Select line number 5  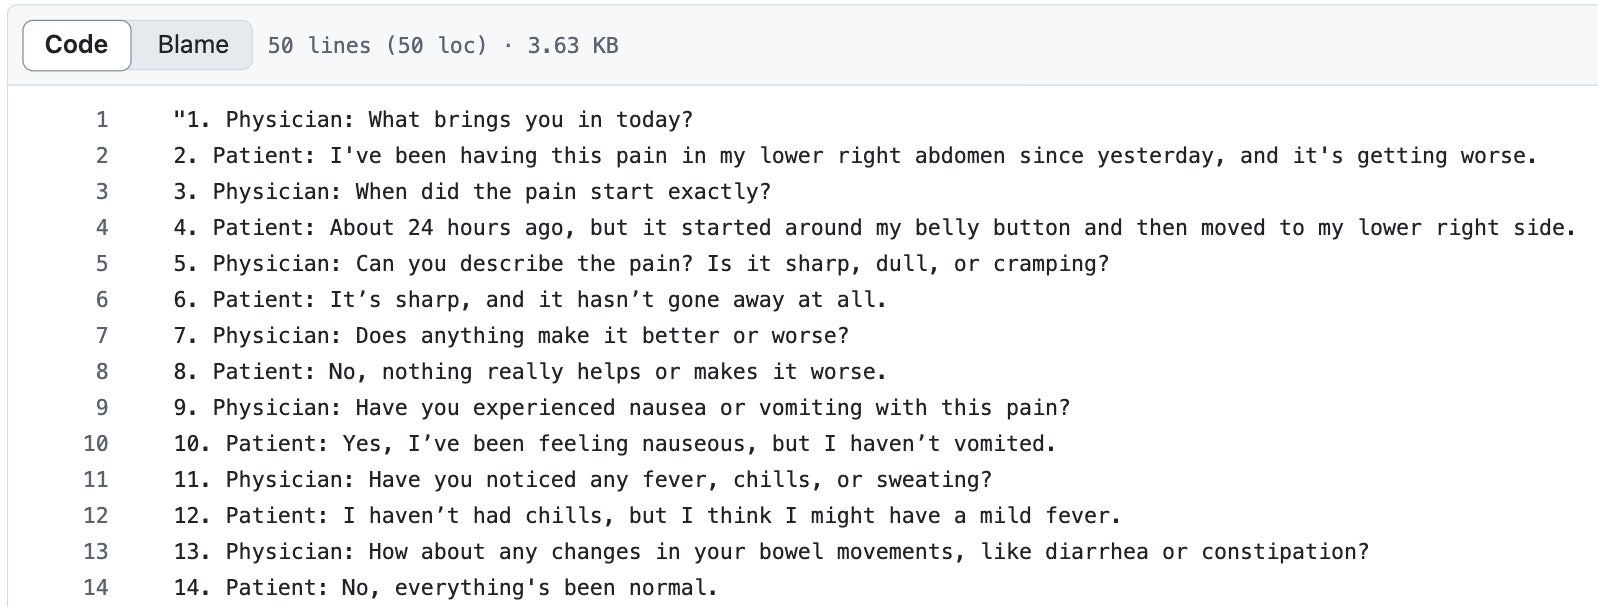click(x=102, y=264)
